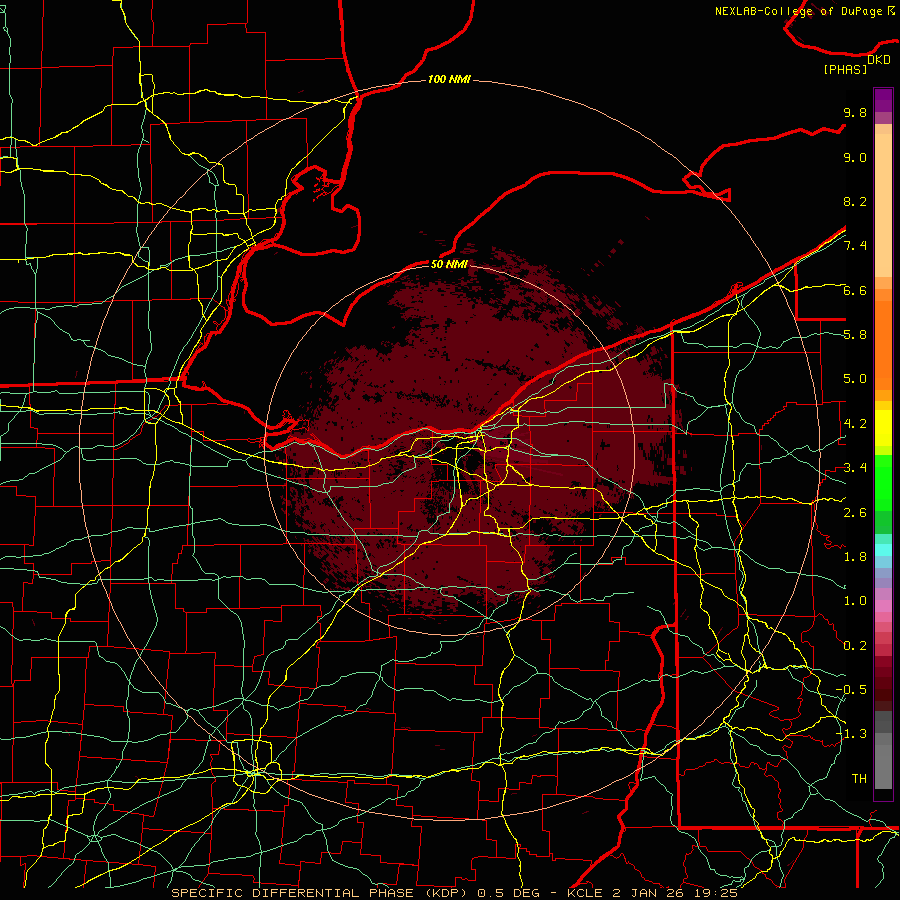Click the 5.0 legend value

tap(855, 379)
